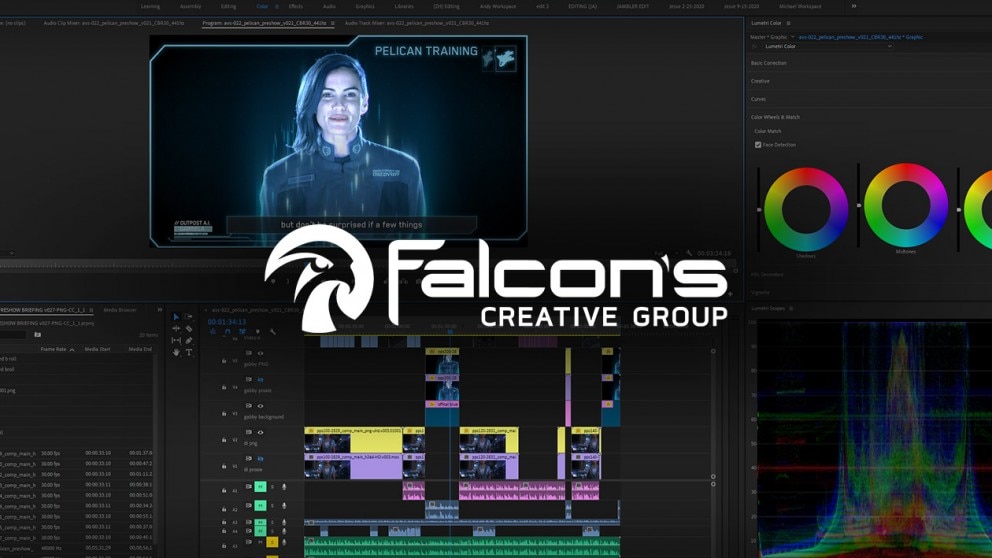
Task: Toggle Linked Selection icon in timeline
Action: [x=242, y=332]
